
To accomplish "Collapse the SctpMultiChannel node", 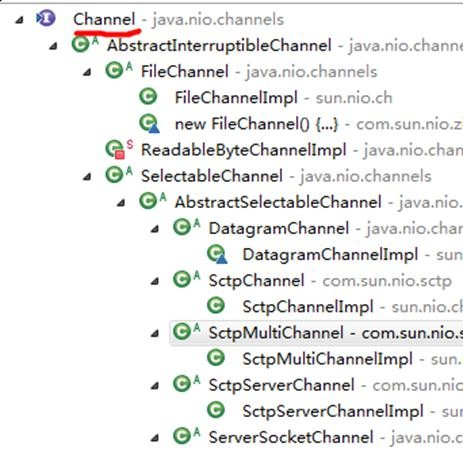I will [x=155, y=333].
